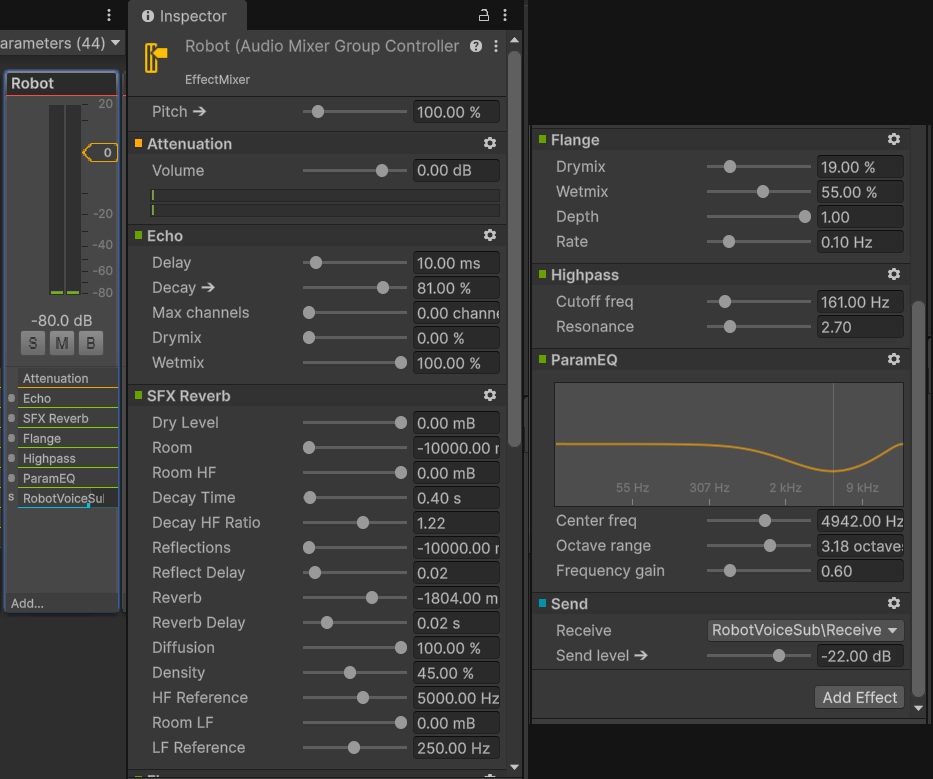Screen dimensions: 933x779
Task: Open the Receive target dropdown
Action: 805,630
